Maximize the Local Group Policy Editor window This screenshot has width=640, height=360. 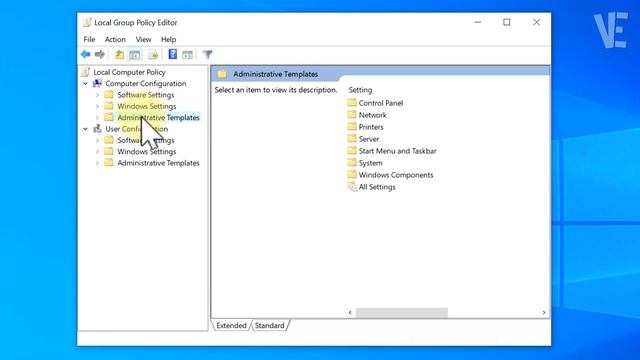(x=507, y=22)
